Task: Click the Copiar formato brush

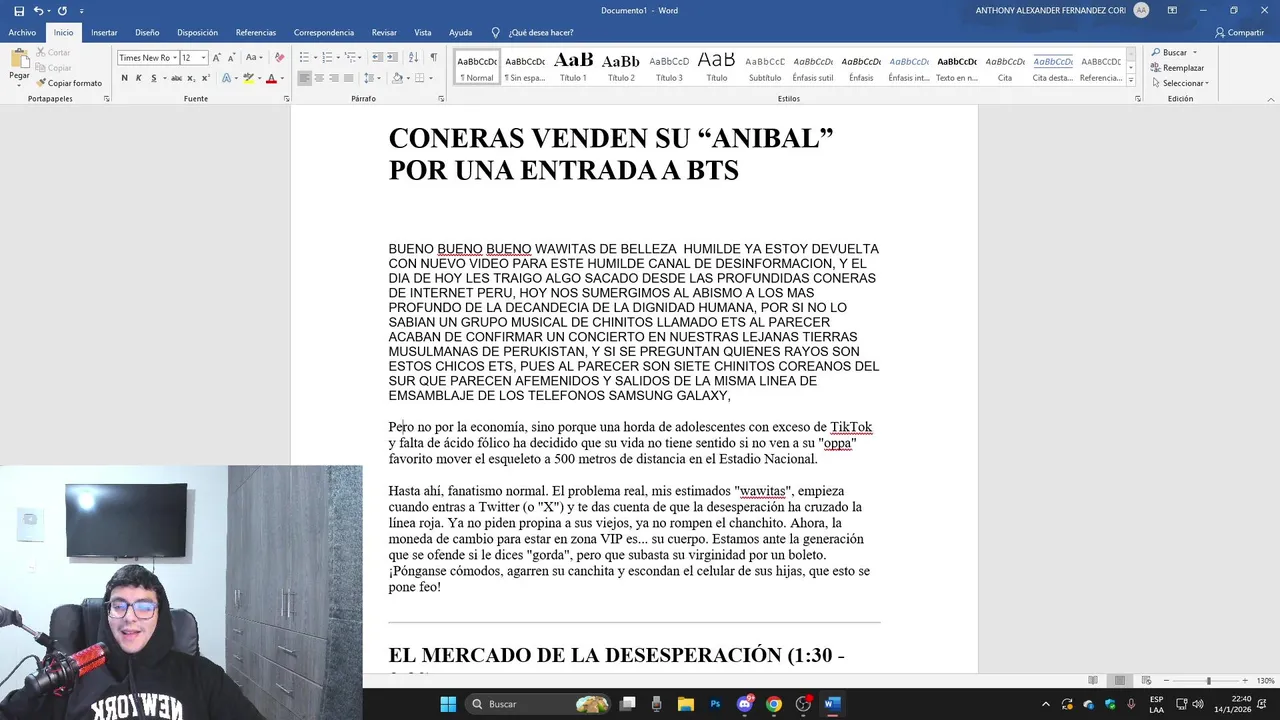Action: pyautogui.click(x=69, y=83)
